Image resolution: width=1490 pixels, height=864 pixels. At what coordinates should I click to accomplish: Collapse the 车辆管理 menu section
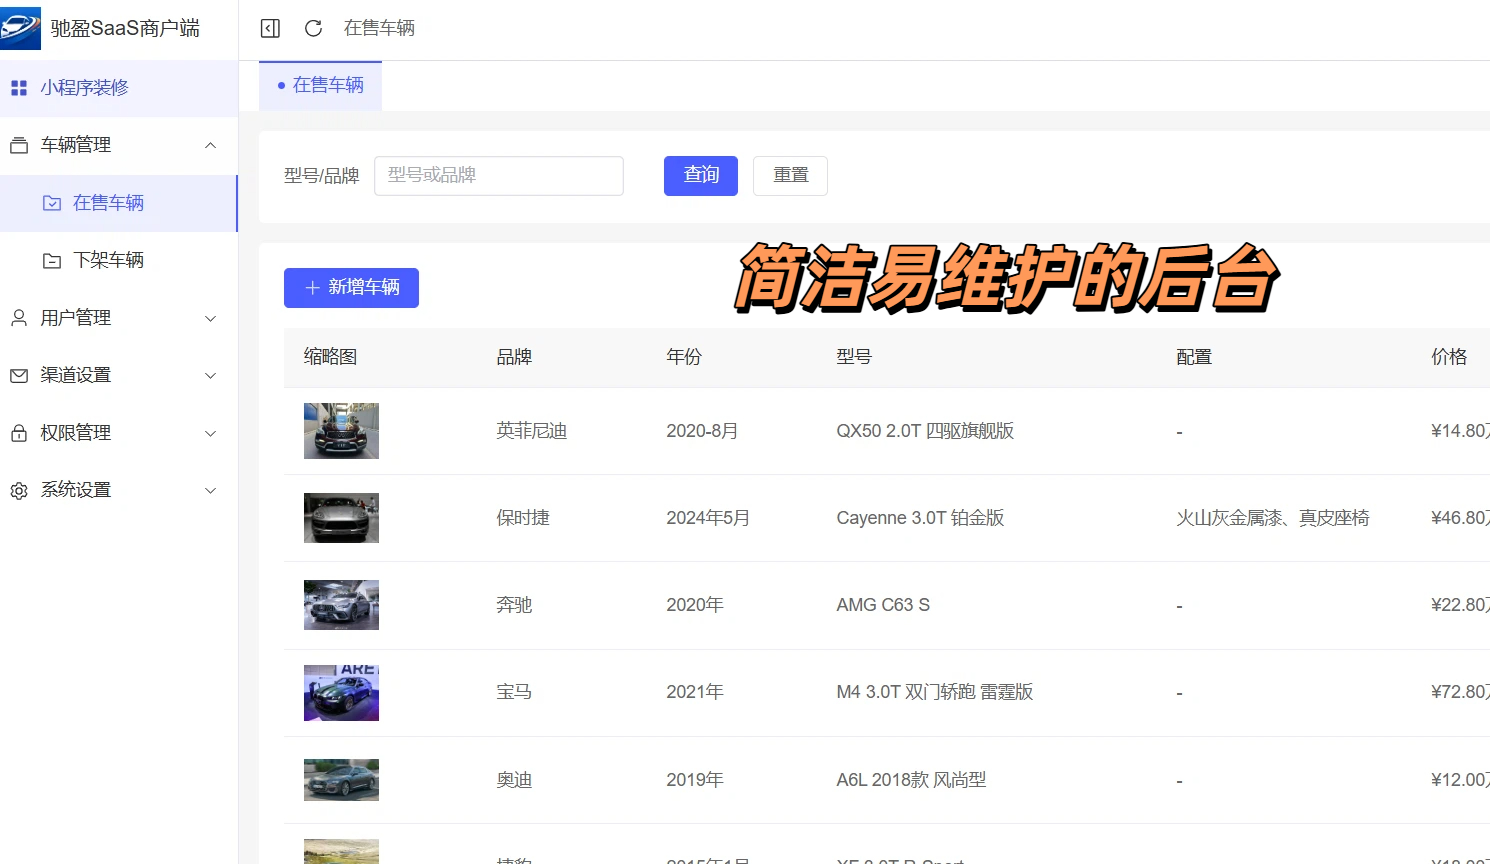tap(210, 144)
